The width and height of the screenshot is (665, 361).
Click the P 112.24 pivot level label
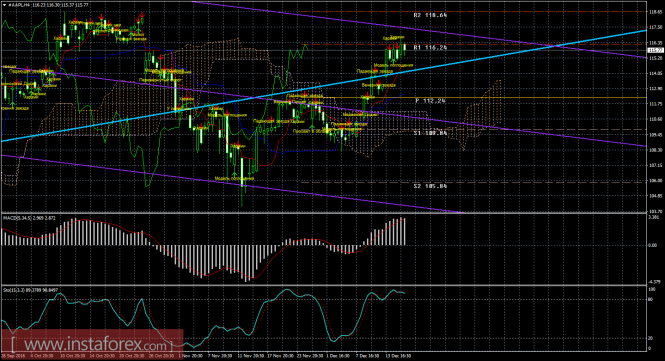tap(430, 101)
